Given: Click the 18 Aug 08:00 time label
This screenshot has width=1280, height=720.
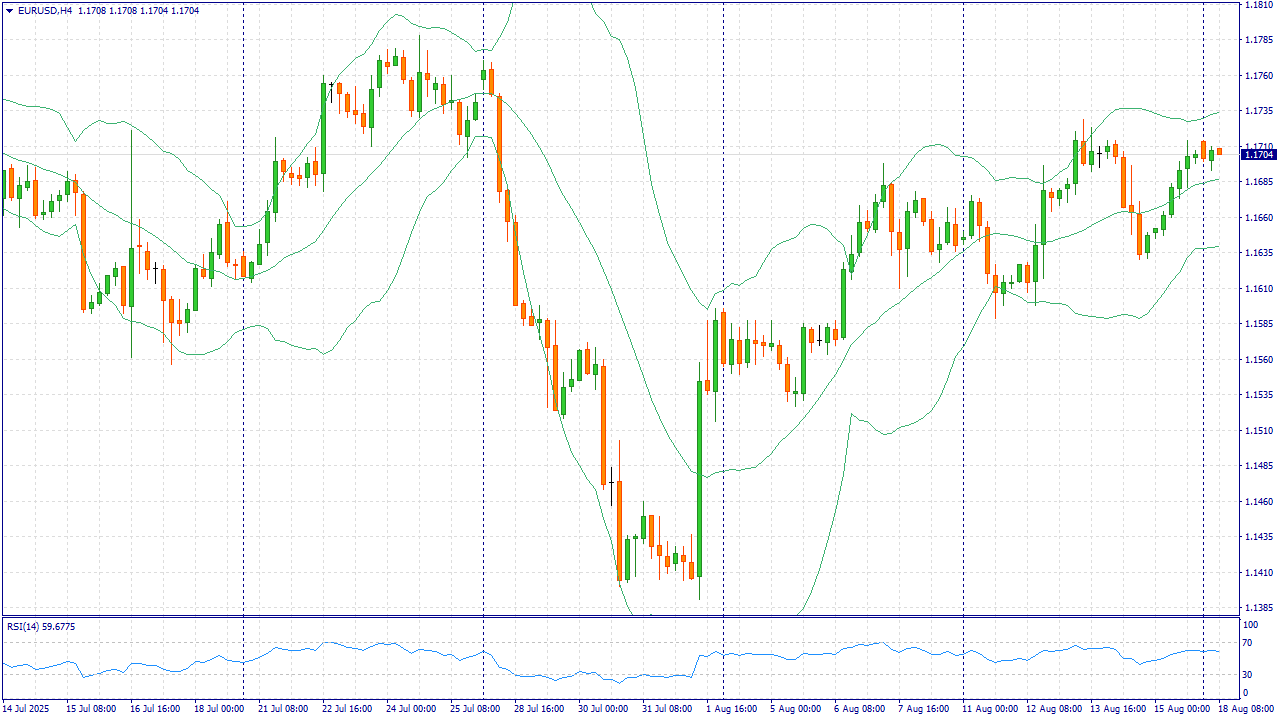Looking at the screenshot, I should pyautogui.click(x=1248, y=709).
